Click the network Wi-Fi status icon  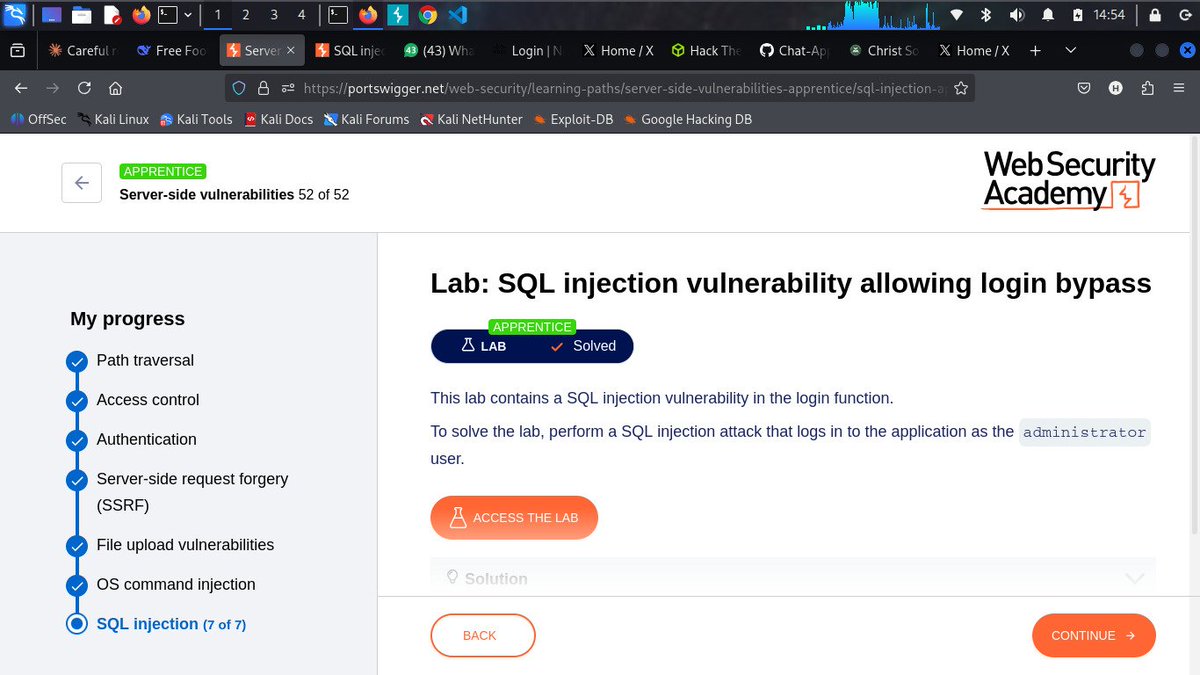(955, 14)
